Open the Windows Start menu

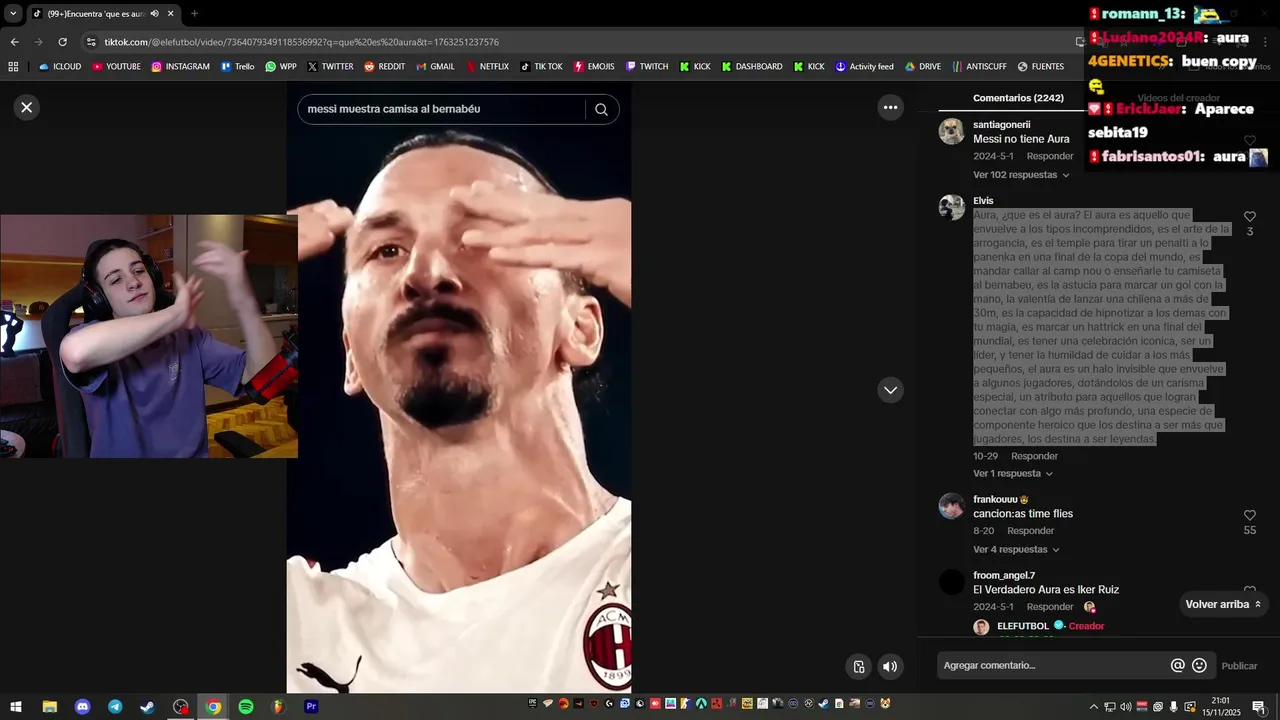pos(16,706)
